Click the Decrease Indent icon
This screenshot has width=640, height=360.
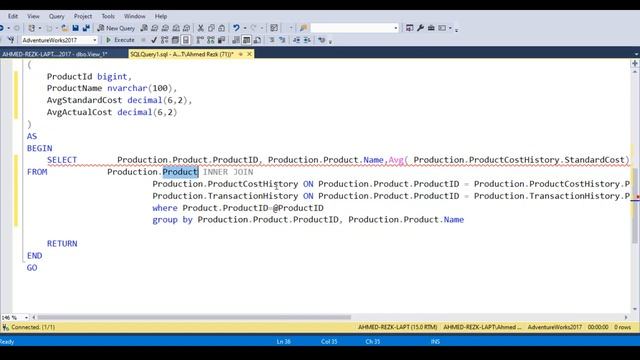coord(297,40)
